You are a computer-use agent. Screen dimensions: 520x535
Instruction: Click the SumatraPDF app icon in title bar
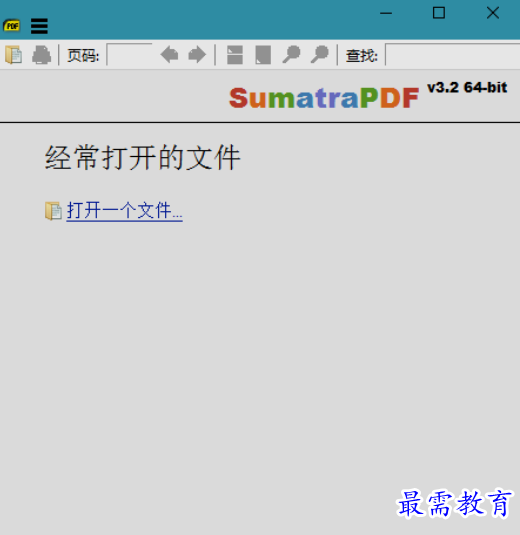click(12, 26)
